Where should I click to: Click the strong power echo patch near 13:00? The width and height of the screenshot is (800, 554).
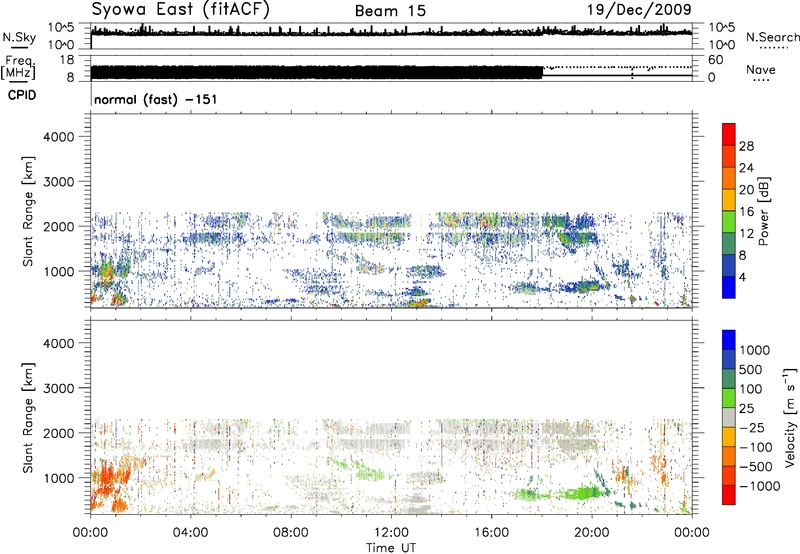419,302
